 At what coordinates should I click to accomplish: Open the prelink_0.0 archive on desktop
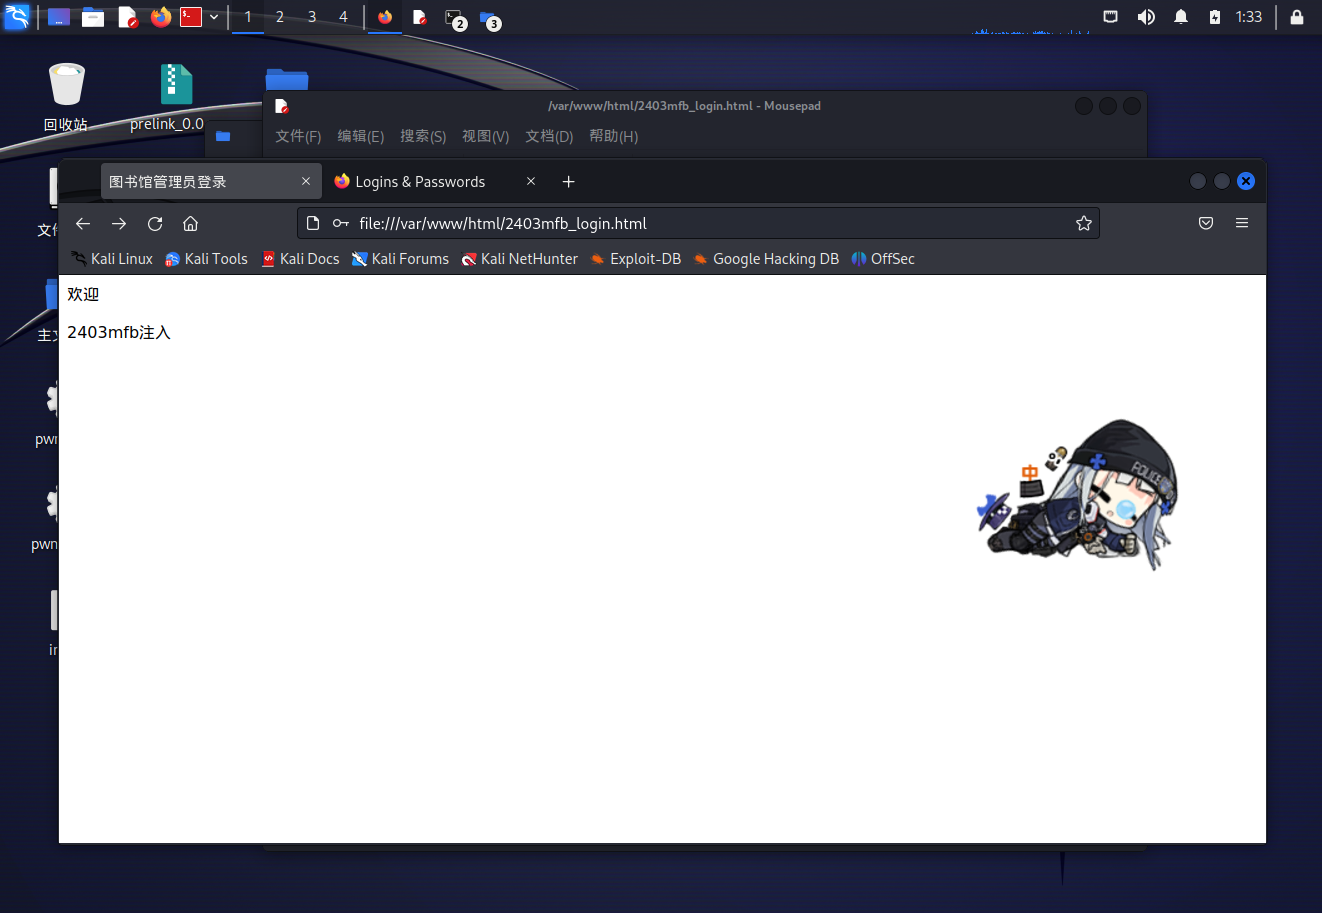pyautogui.click(x=167, y=97)
